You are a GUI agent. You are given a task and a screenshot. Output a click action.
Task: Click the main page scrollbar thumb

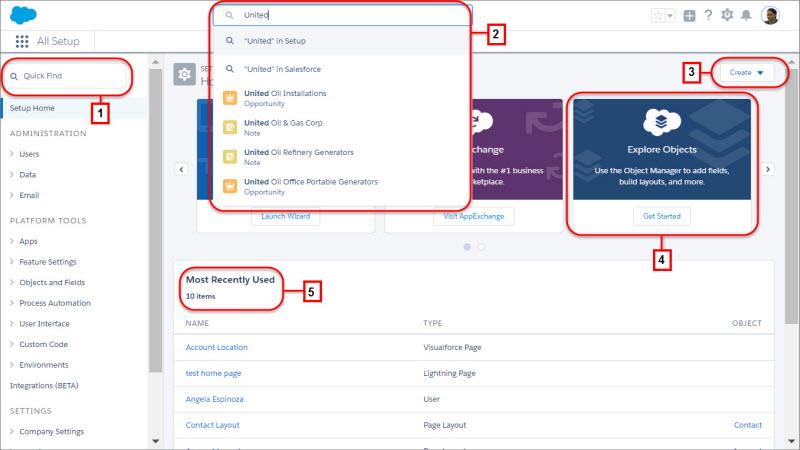[791, 195]
